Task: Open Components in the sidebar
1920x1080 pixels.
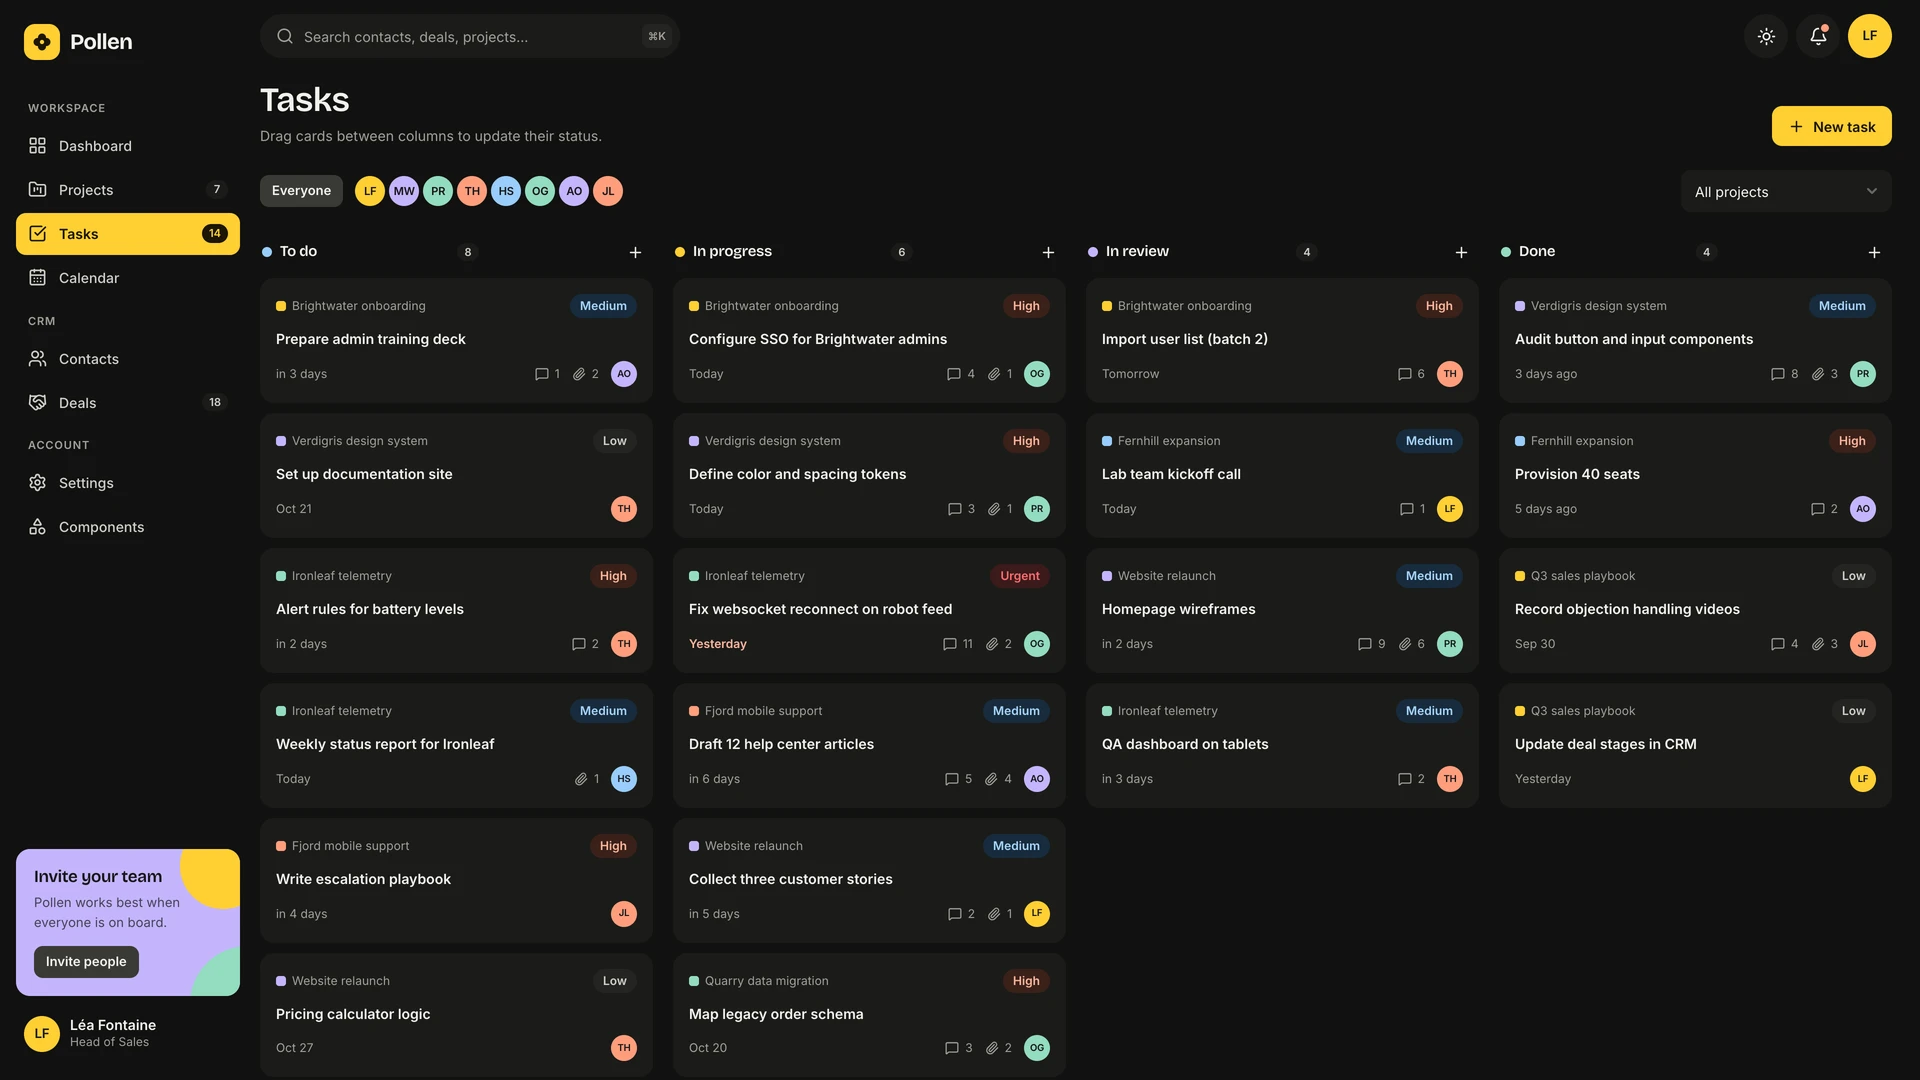Action: click(128, 527)
